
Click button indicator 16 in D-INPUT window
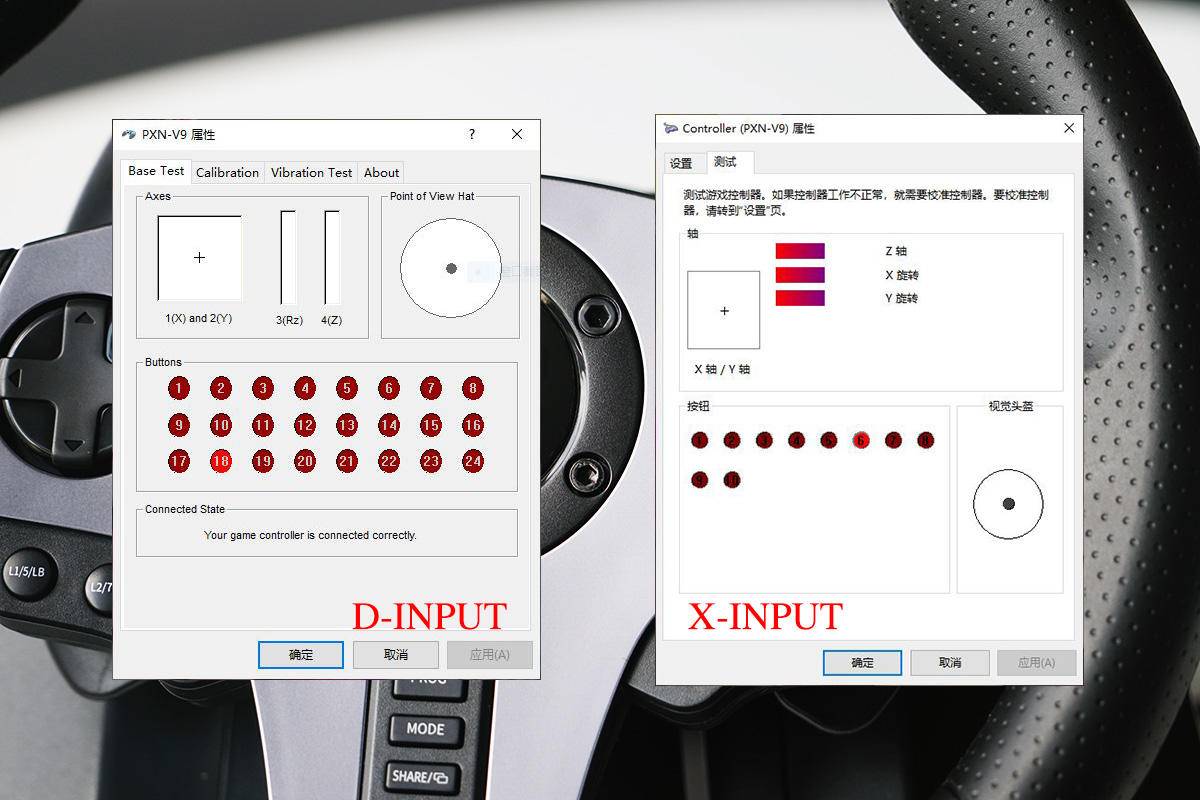[473, 425]
